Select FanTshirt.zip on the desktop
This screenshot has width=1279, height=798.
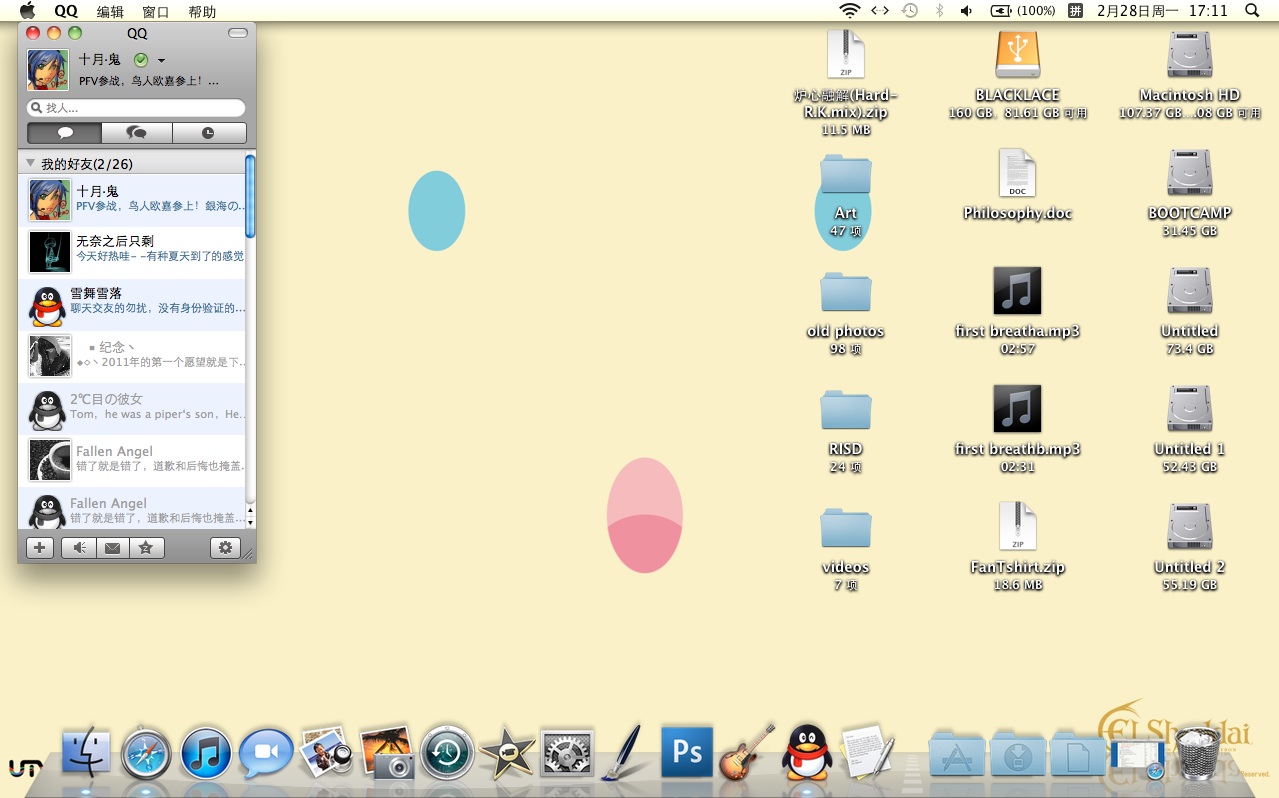click(x=1017, y=529)
